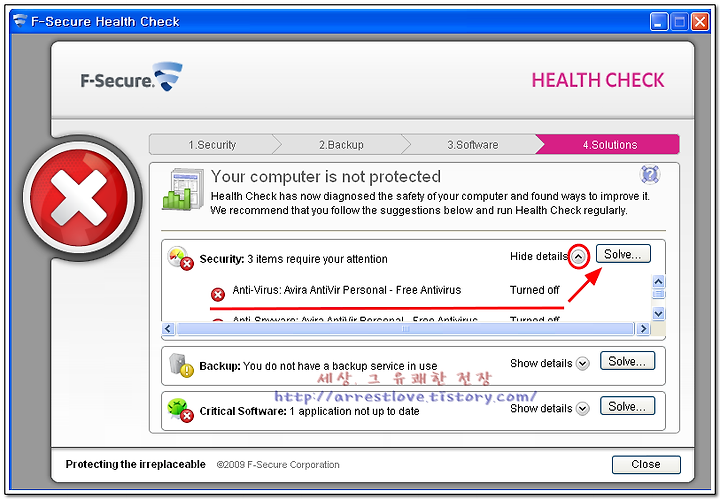The image size is (720, 499).
Task: Expand Backup details with Show details chevron
Action: [583, 364]
